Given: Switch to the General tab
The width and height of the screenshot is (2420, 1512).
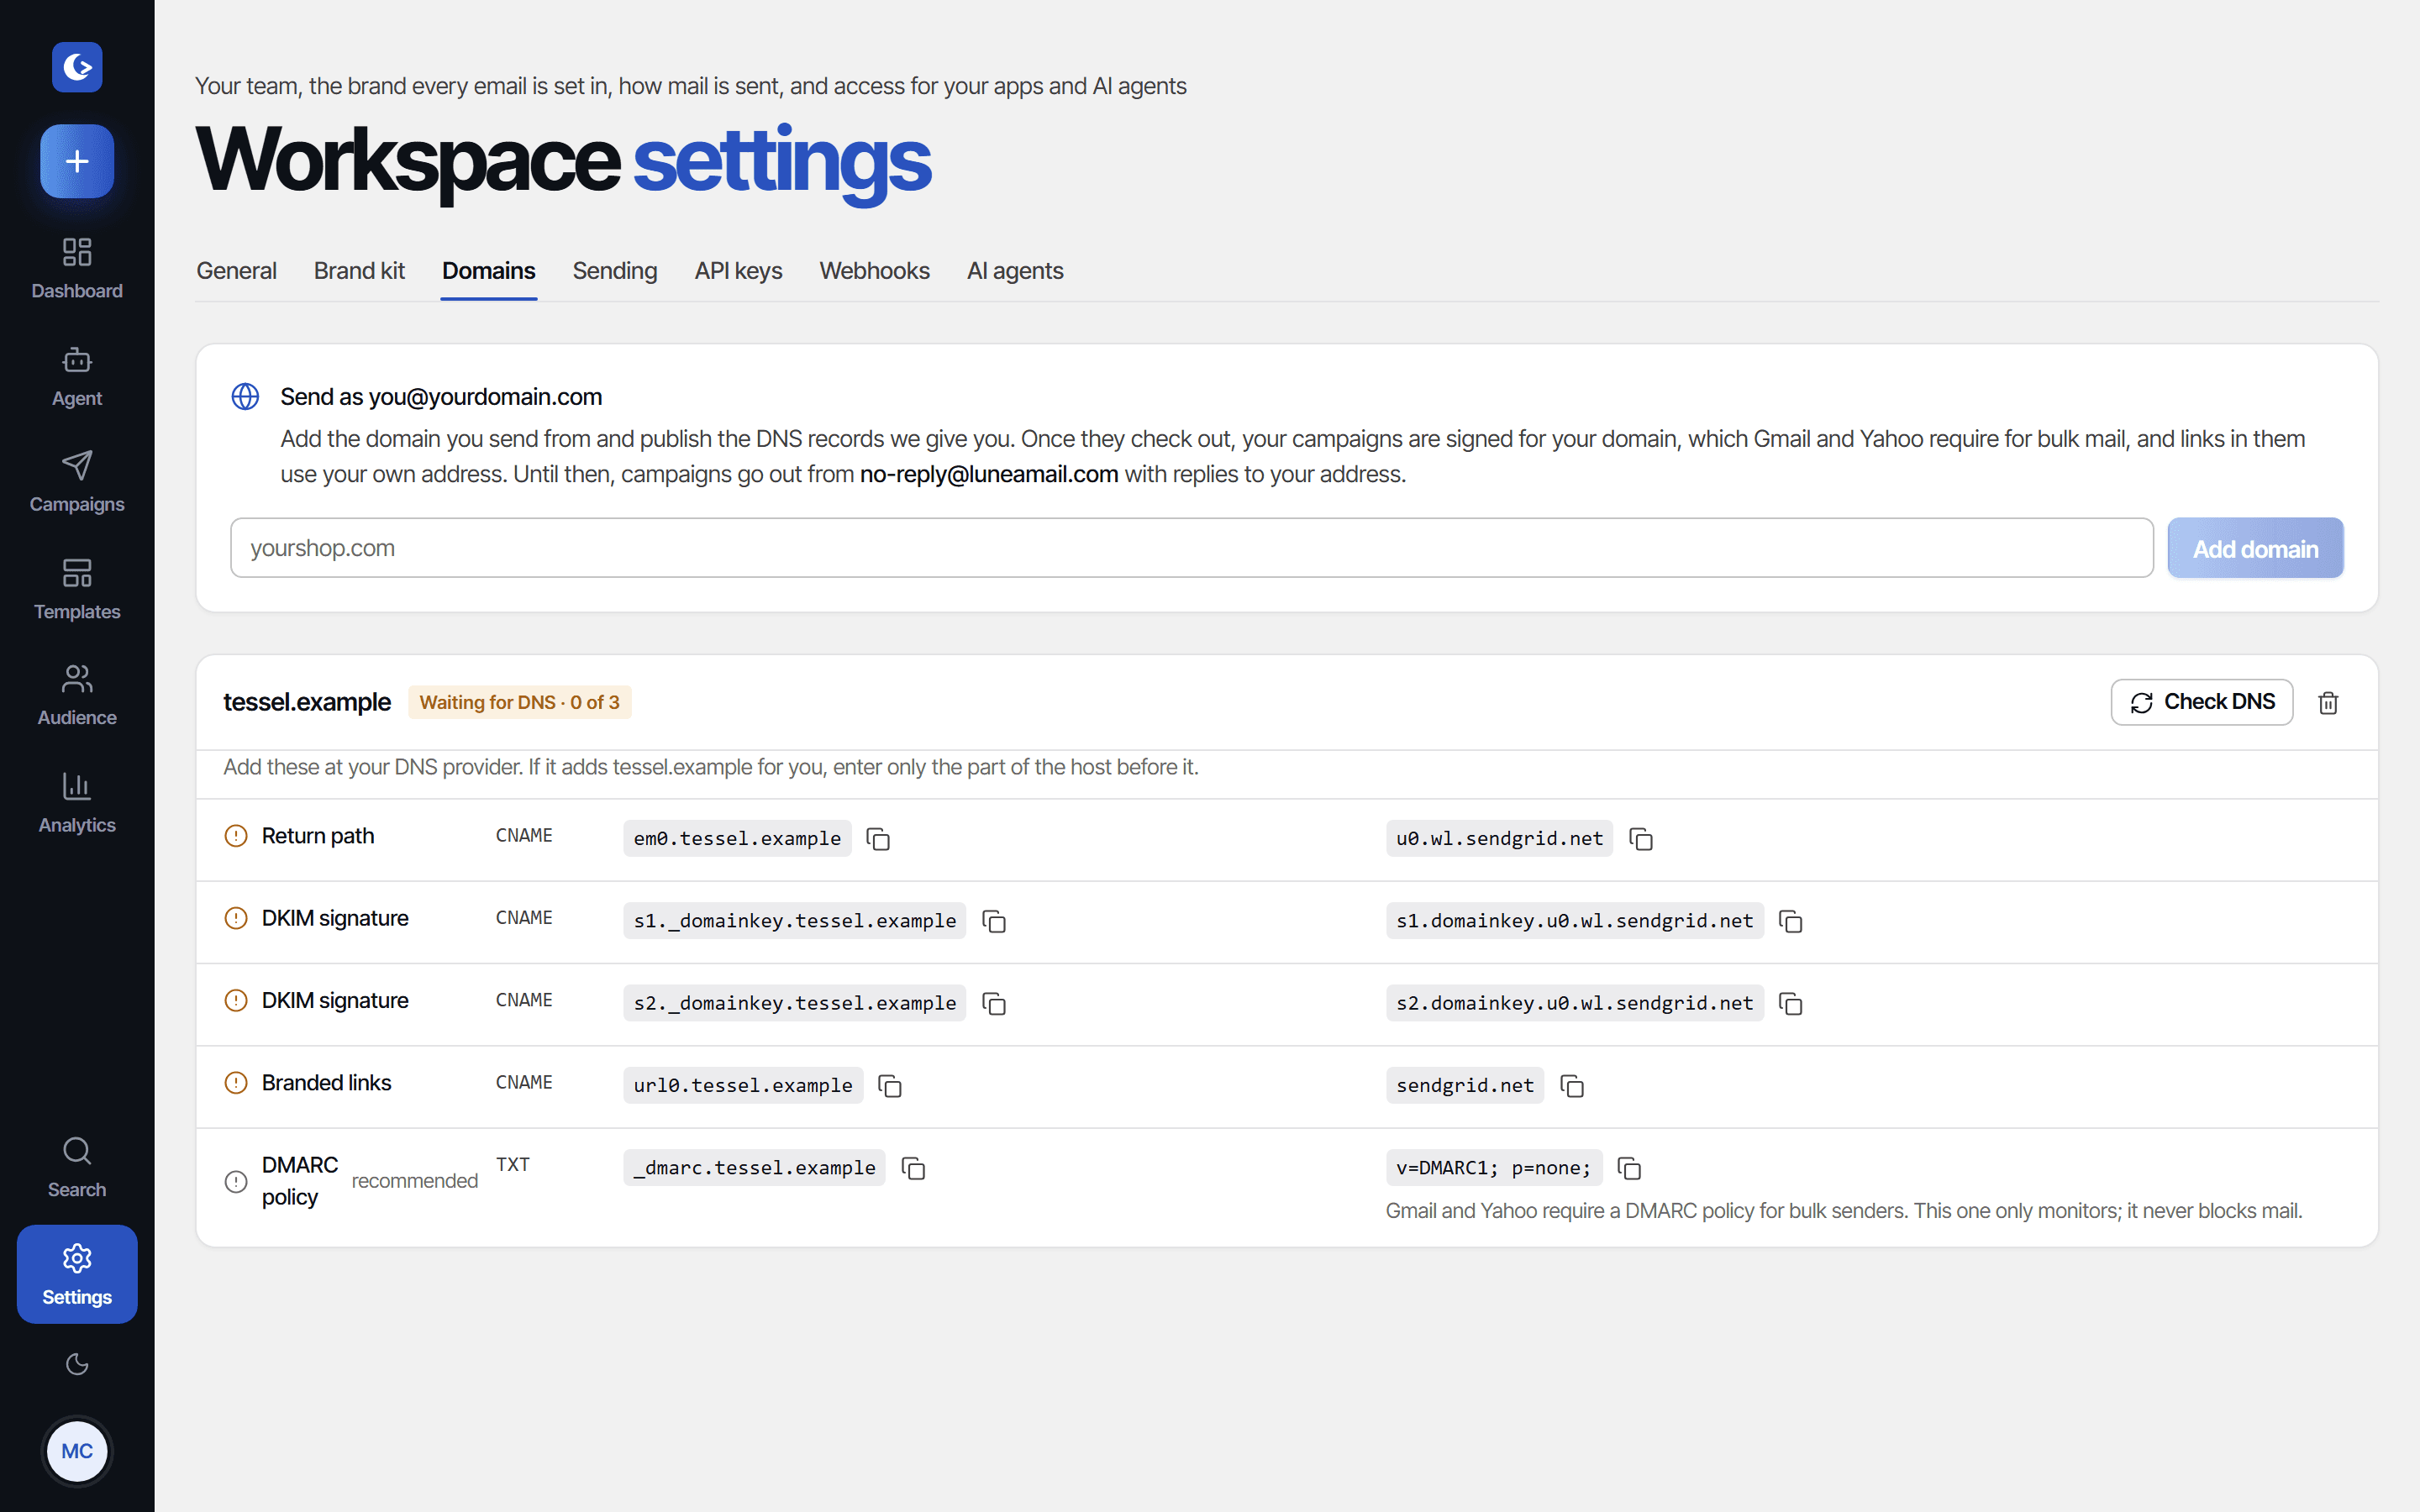Looking at the screenshot, I should click(x=236, y=271).
